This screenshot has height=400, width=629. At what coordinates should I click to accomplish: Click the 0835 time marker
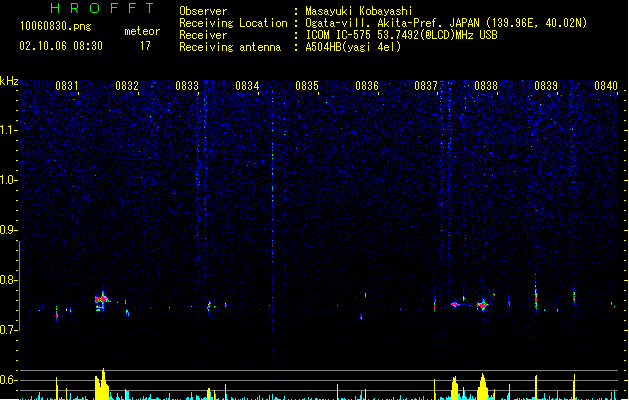(307, 86)
